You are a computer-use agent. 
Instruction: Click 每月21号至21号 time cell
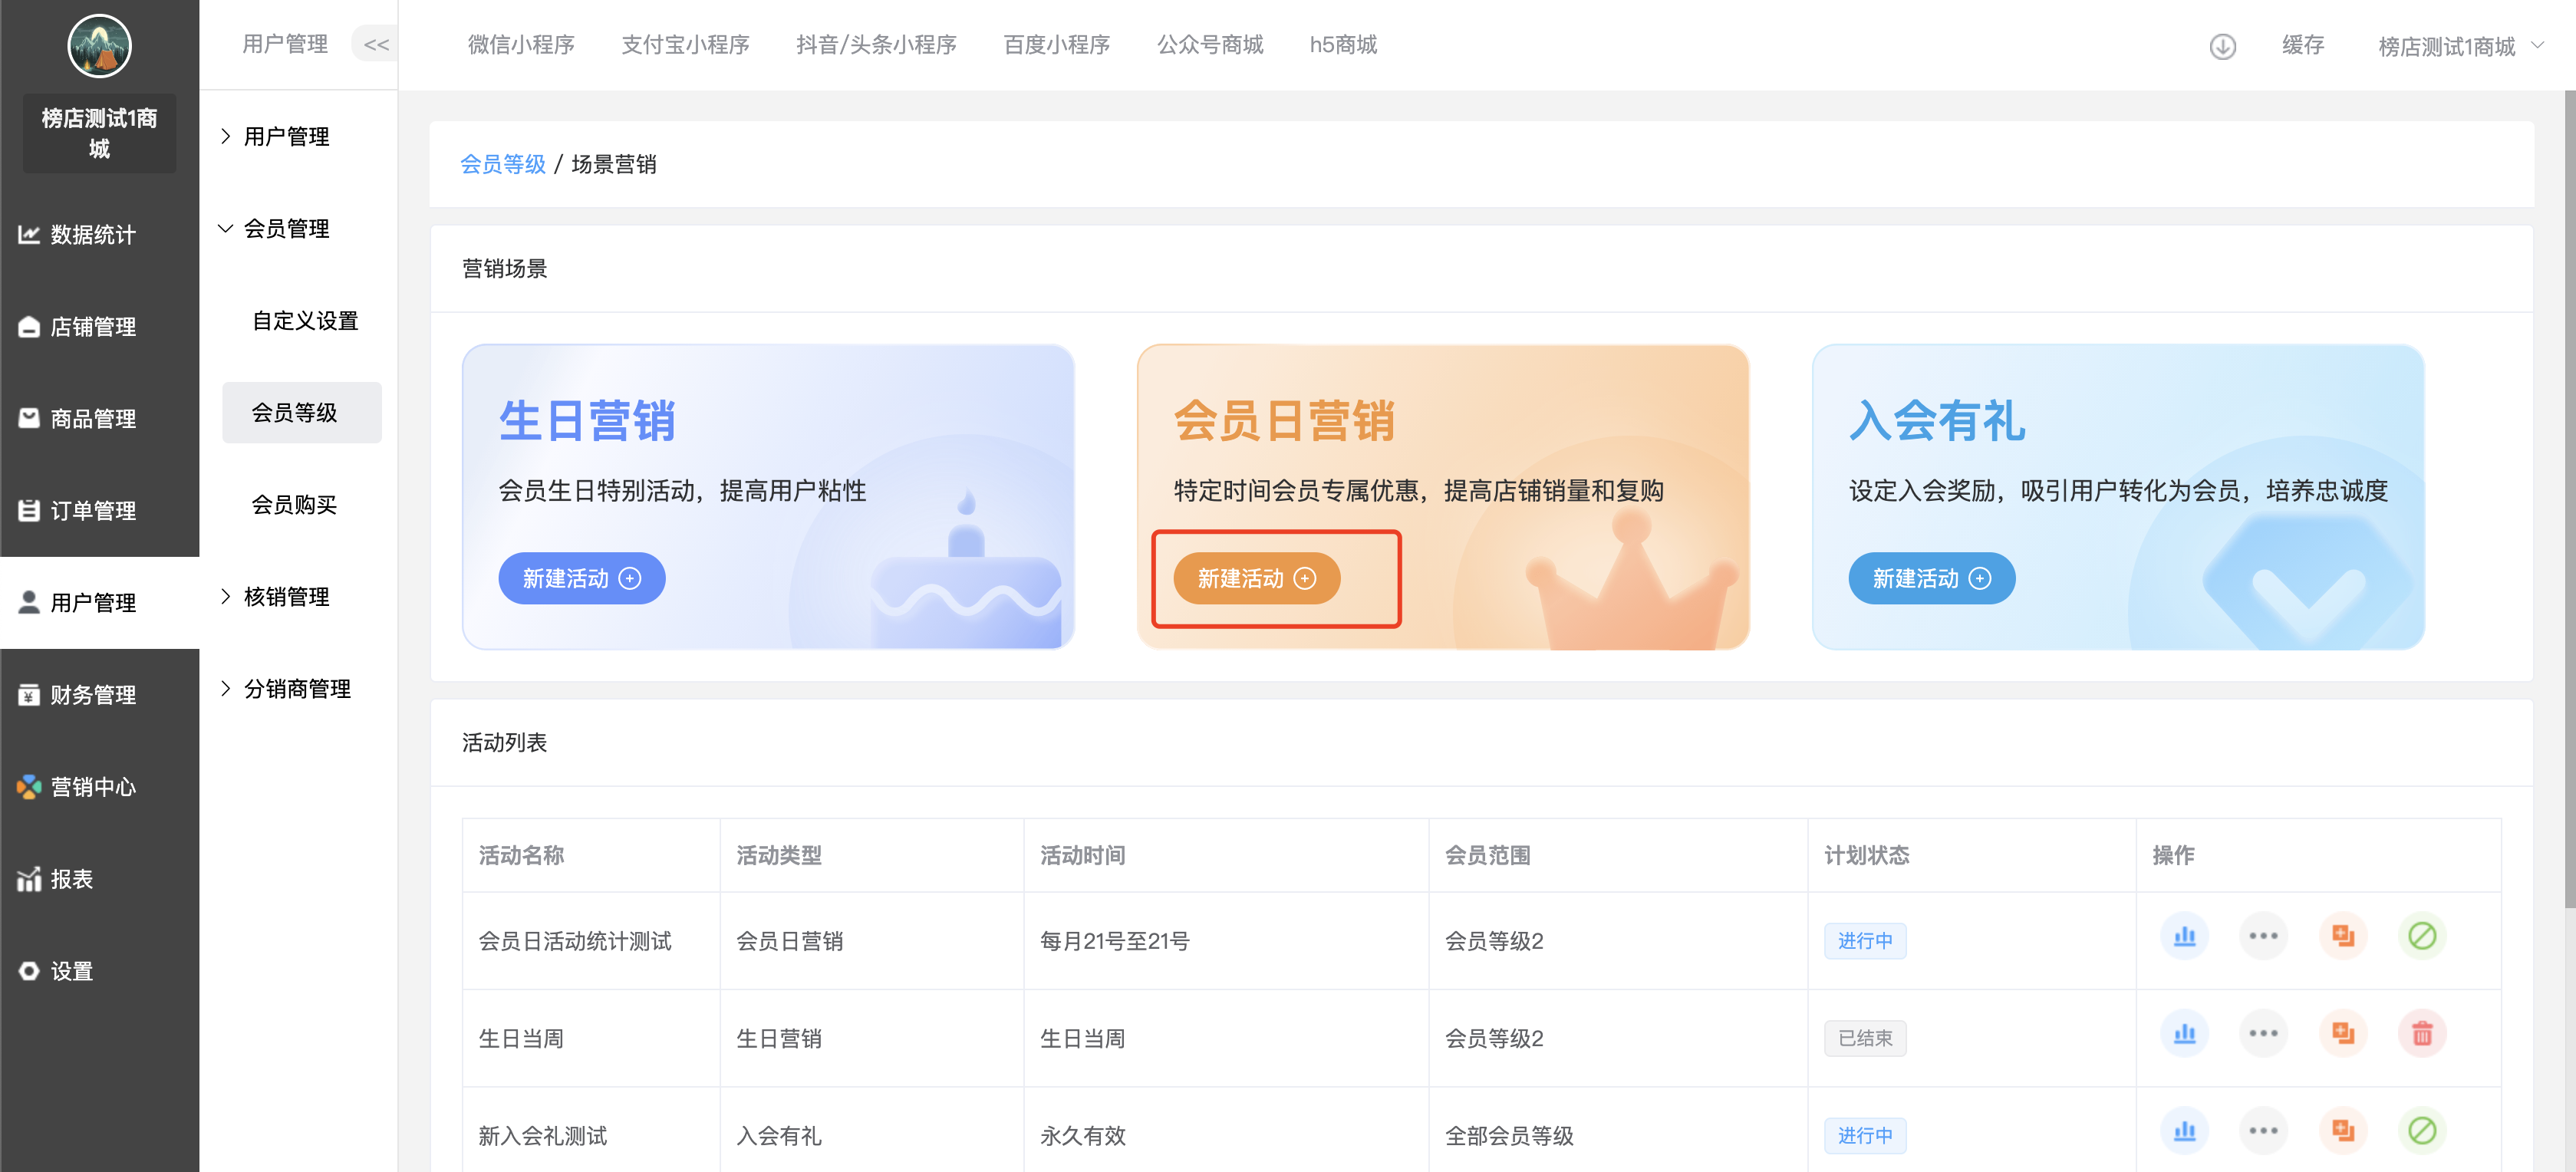point(1114,941)
